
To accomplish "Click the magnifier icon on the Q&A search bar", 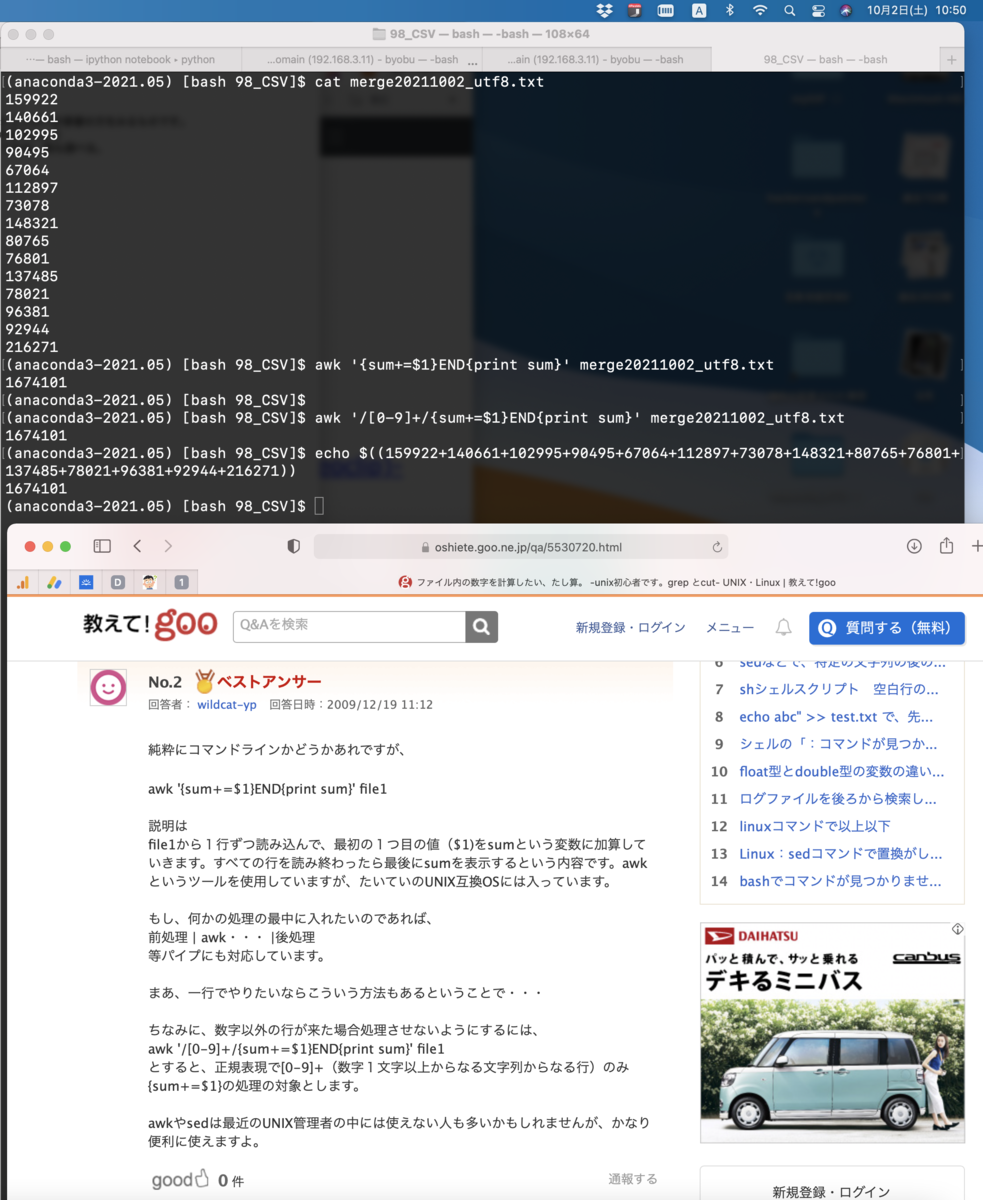I will [x=481, y=625].
